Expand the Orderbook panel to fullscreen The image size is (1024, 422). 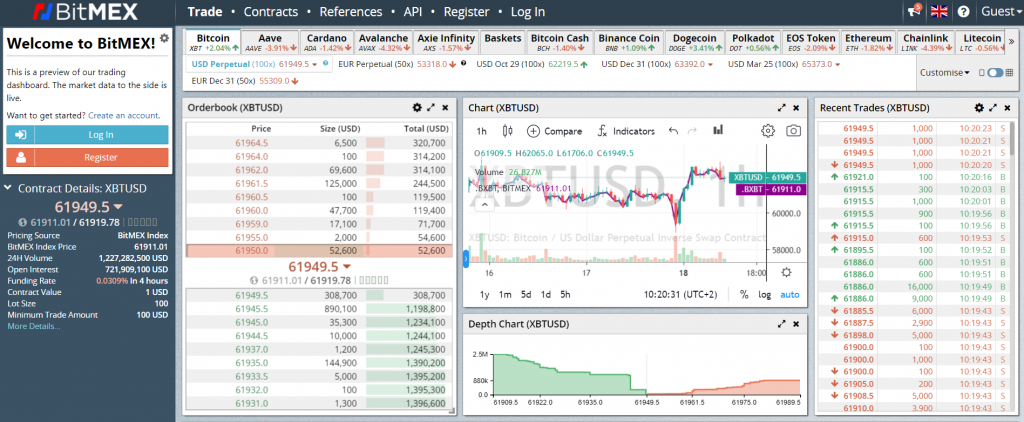pos(431,108)
